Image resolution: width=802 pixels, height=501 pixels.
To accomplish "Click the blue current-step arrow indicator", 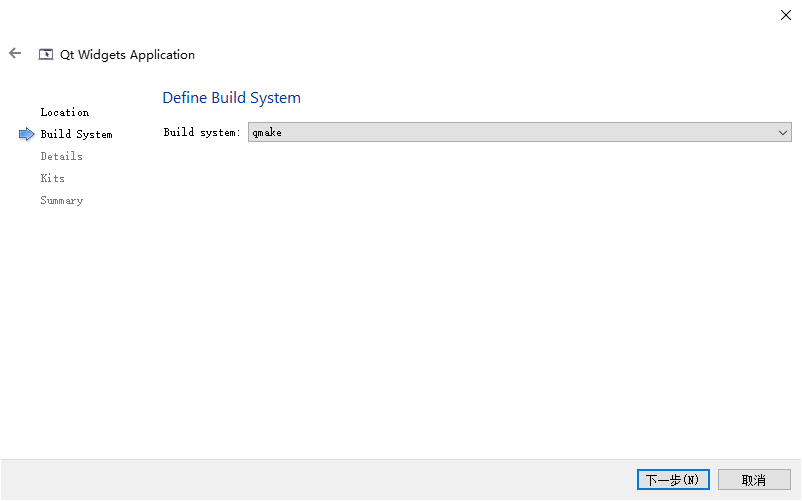I will [27, 134].
